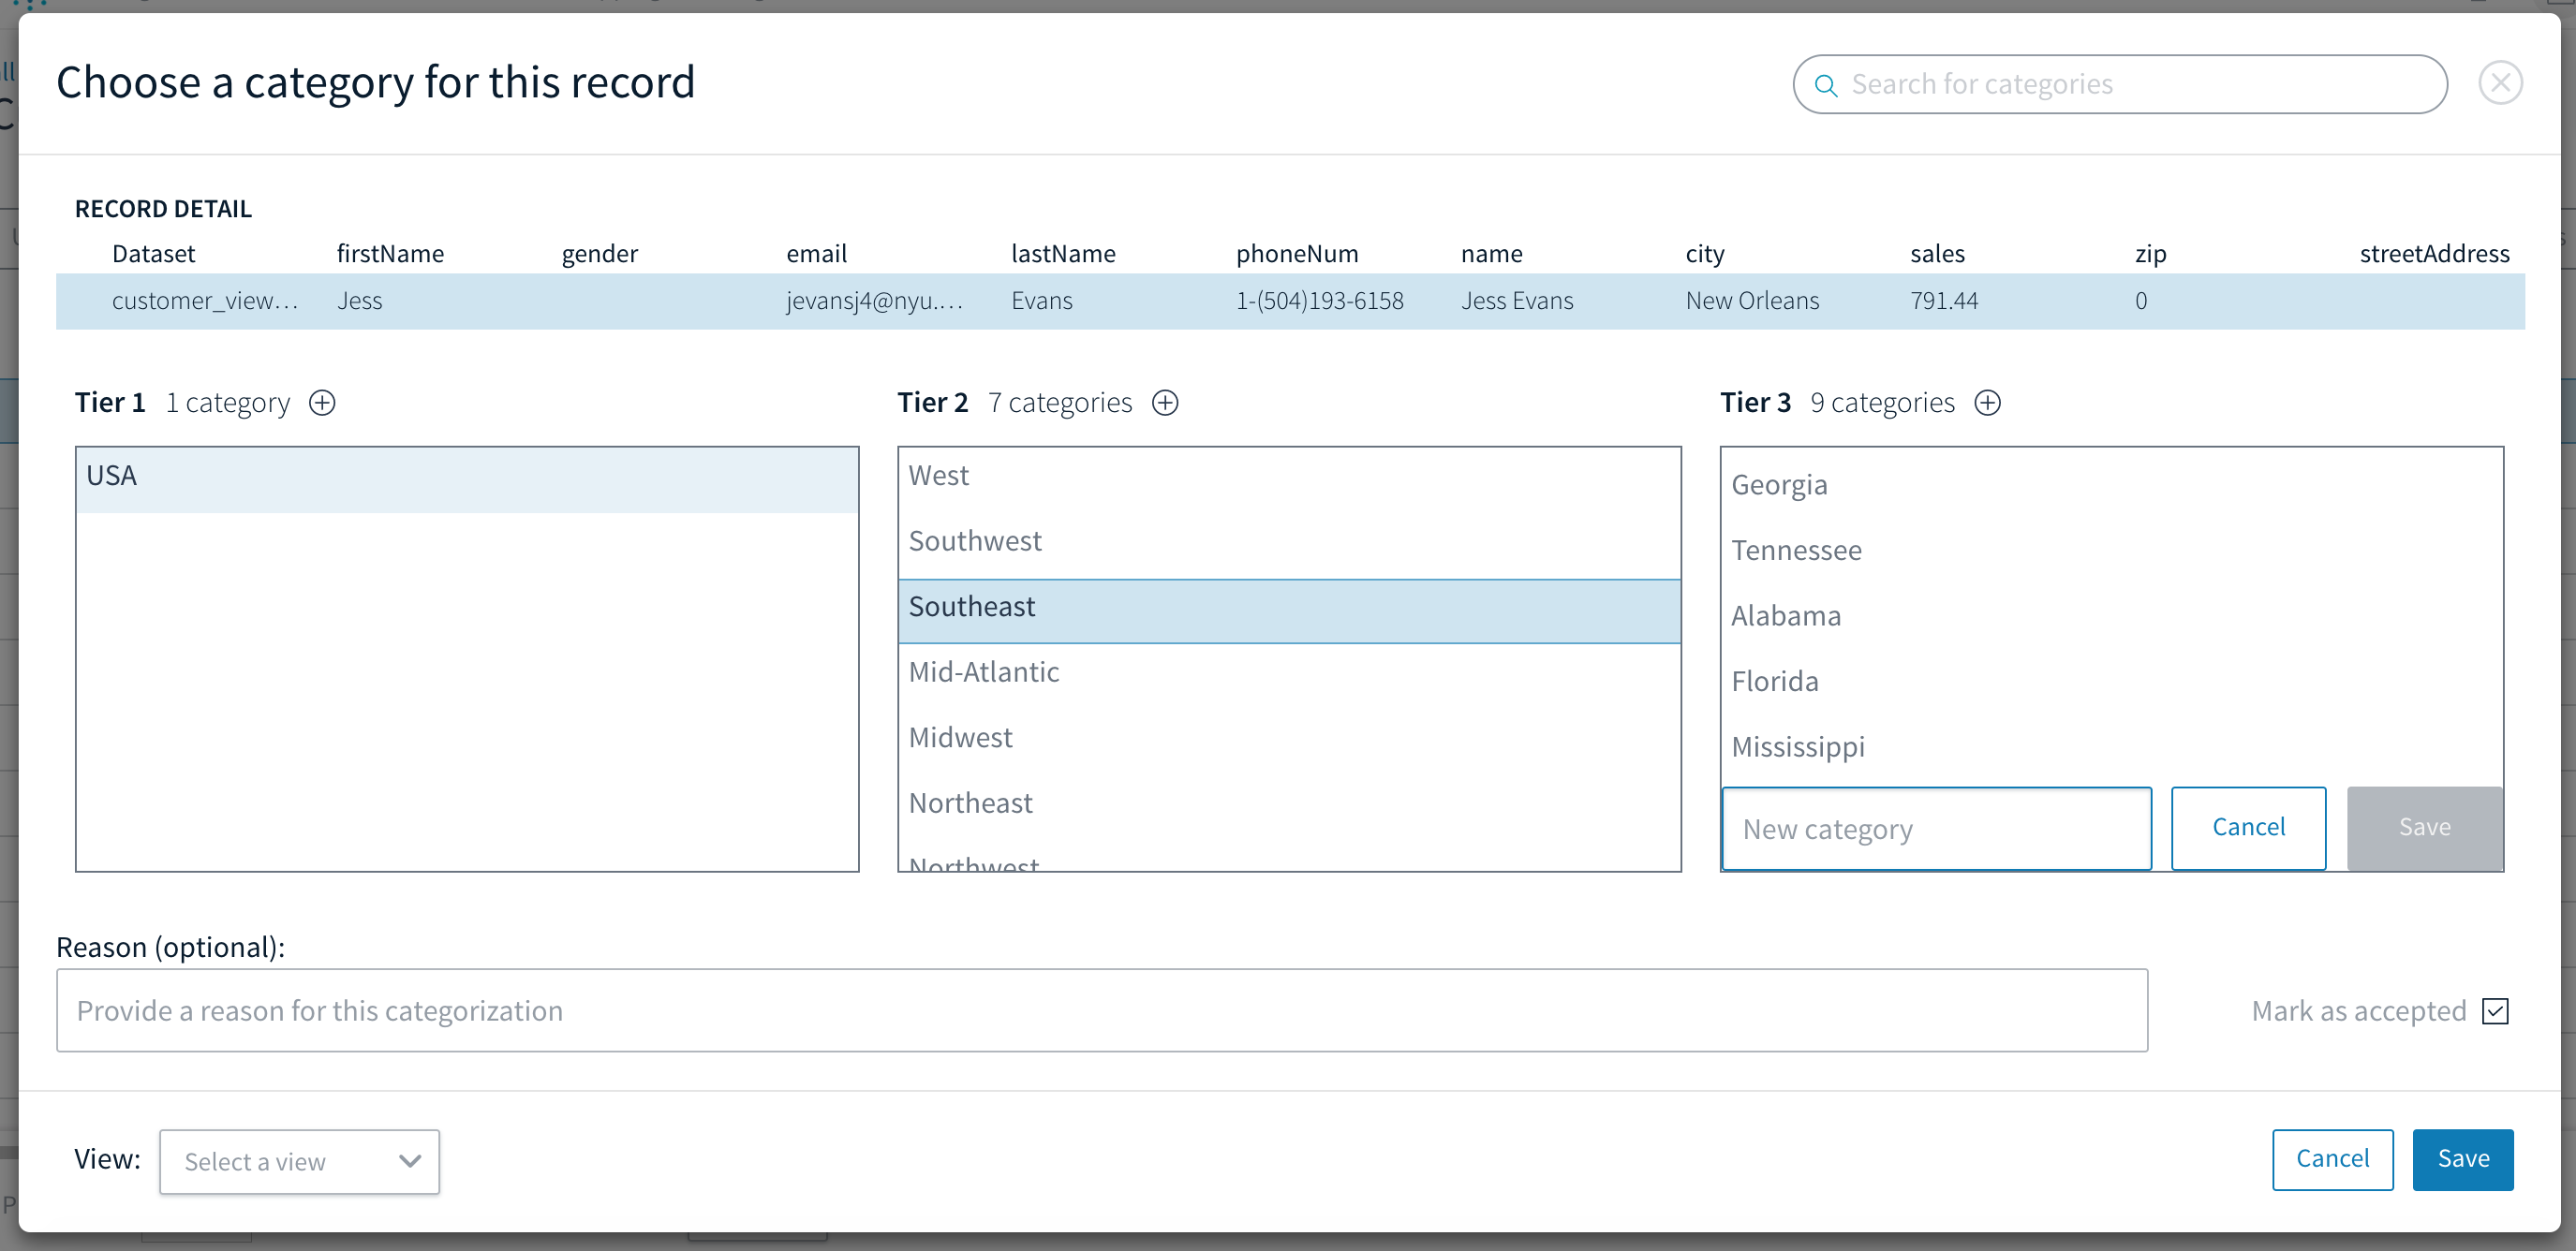Save the record categorization
This screenshot has height=1251, width=2576.
(2462, 1159)
